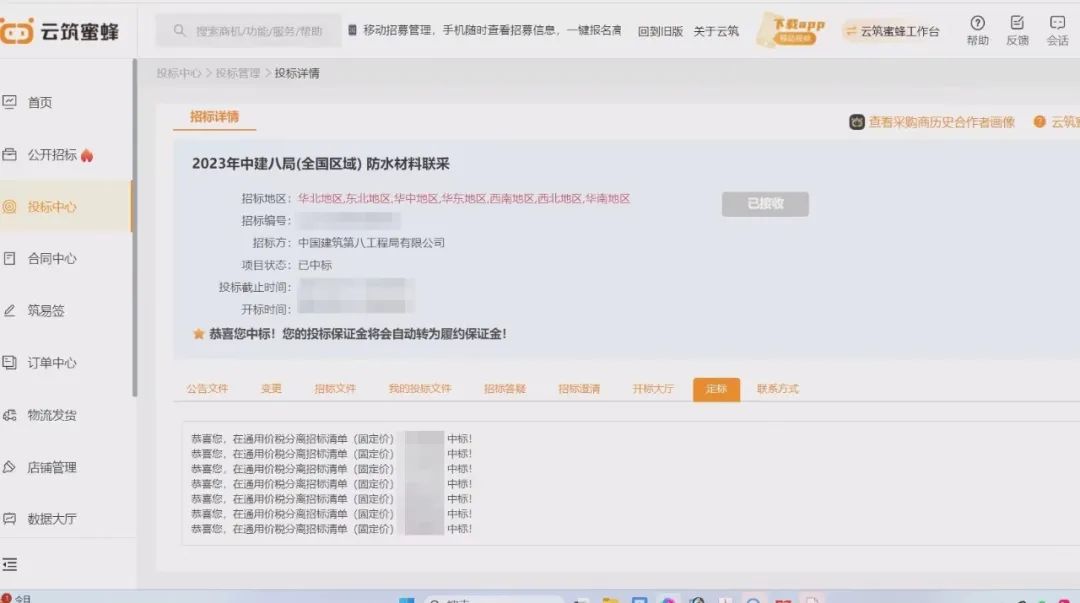Open 物流发货 menu item
This screenshot has width=1080, height=603.
point(52,415)
